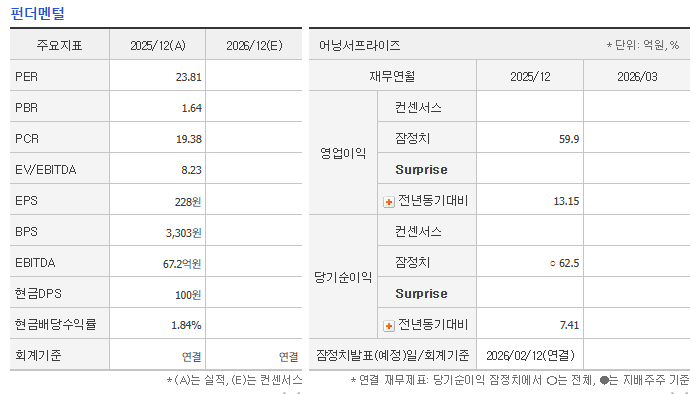The image size is (699, 394).
Task: Select the EPS value 228원
Action: coord(188,201)
